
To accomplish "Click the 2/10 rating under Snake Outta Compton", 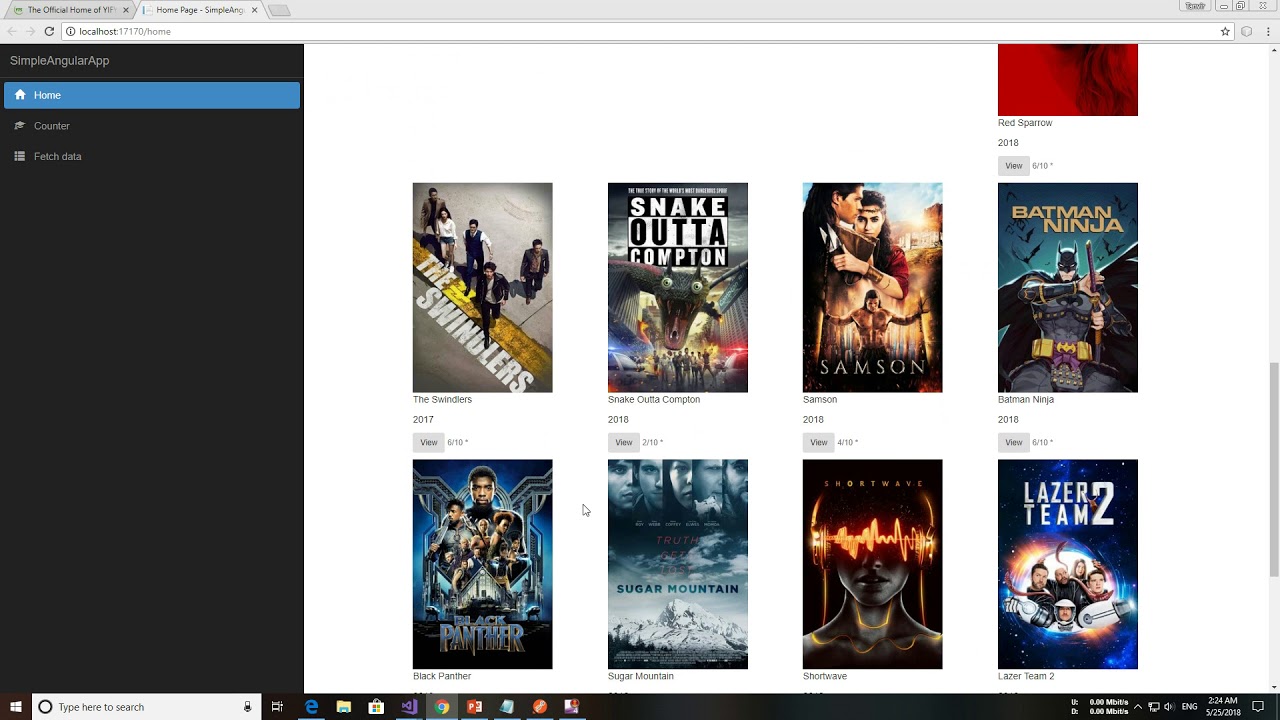I will [652, 442].
